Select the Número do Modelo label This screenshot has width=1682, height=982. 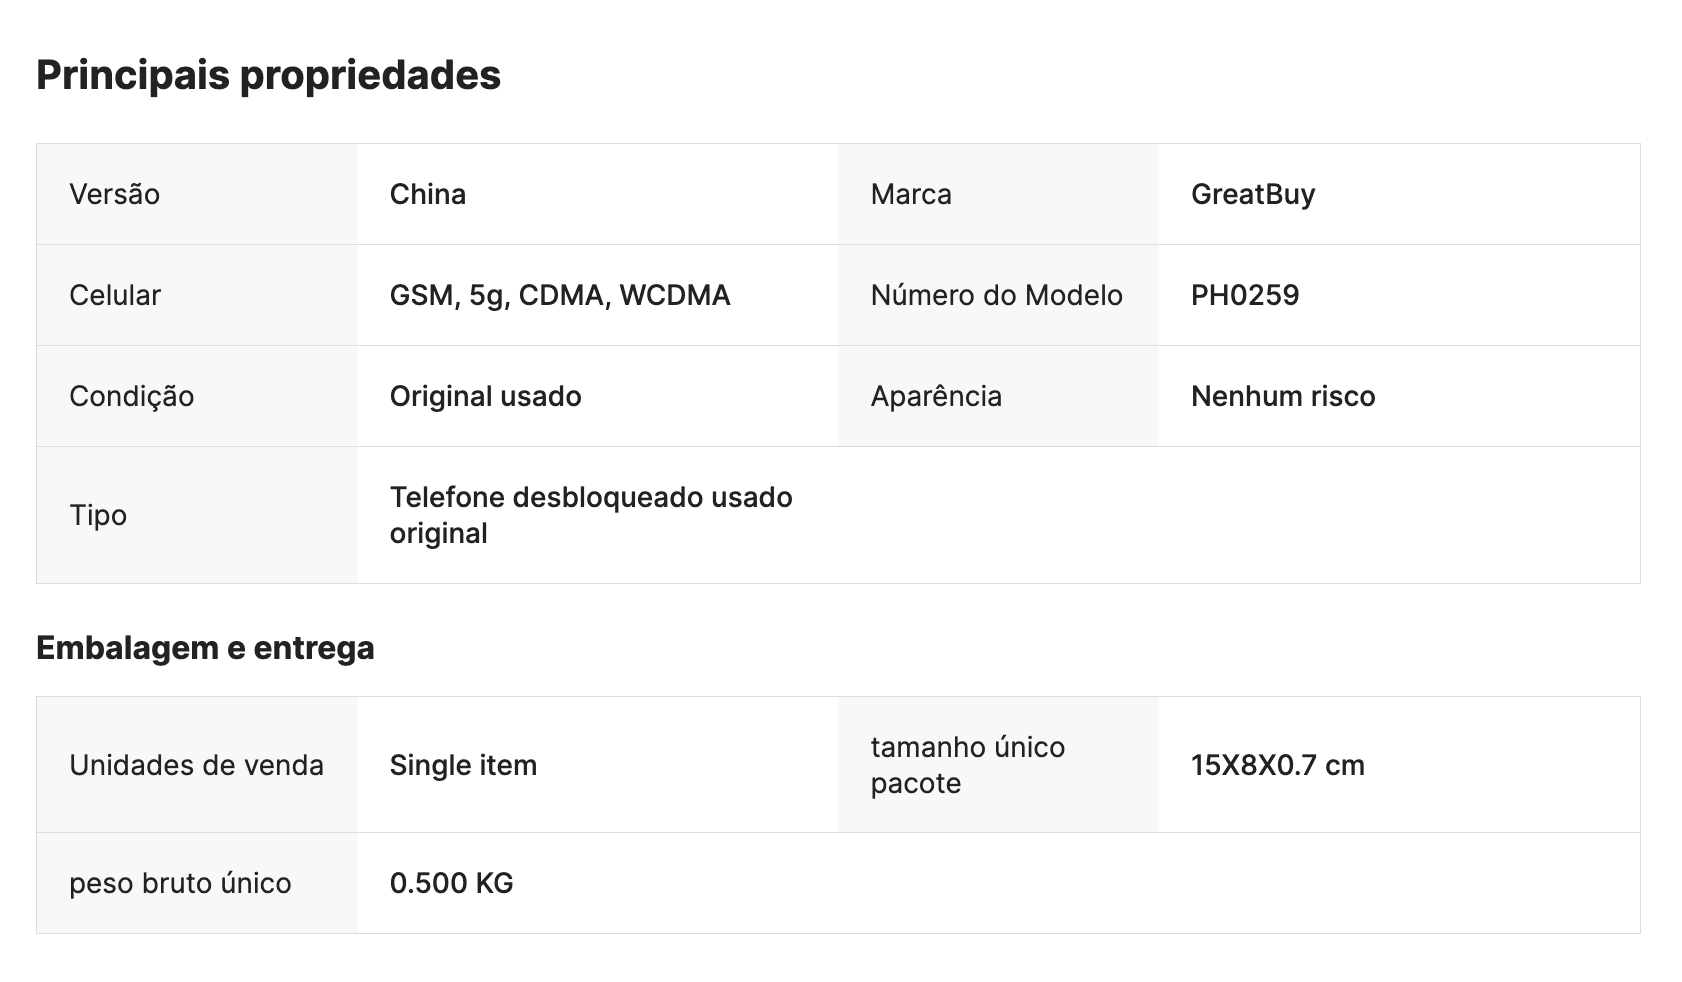point(996,295)
